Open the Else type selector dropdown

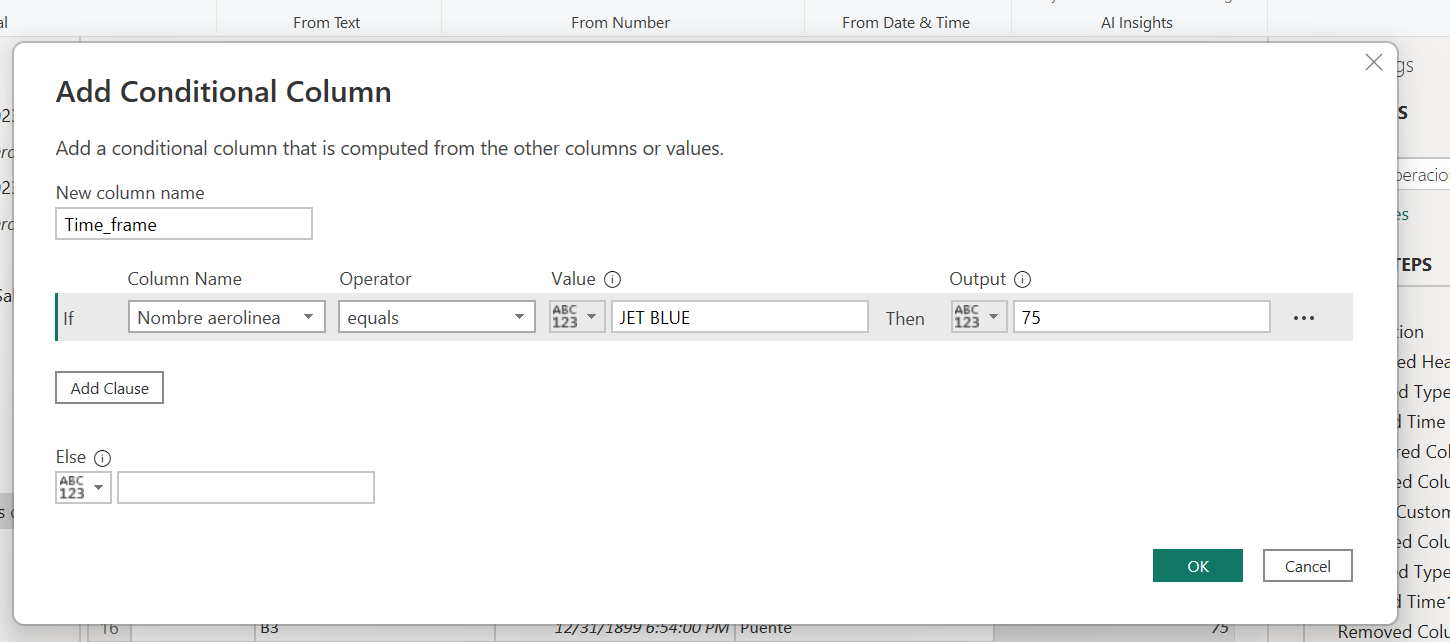click(x=84, y=487)
